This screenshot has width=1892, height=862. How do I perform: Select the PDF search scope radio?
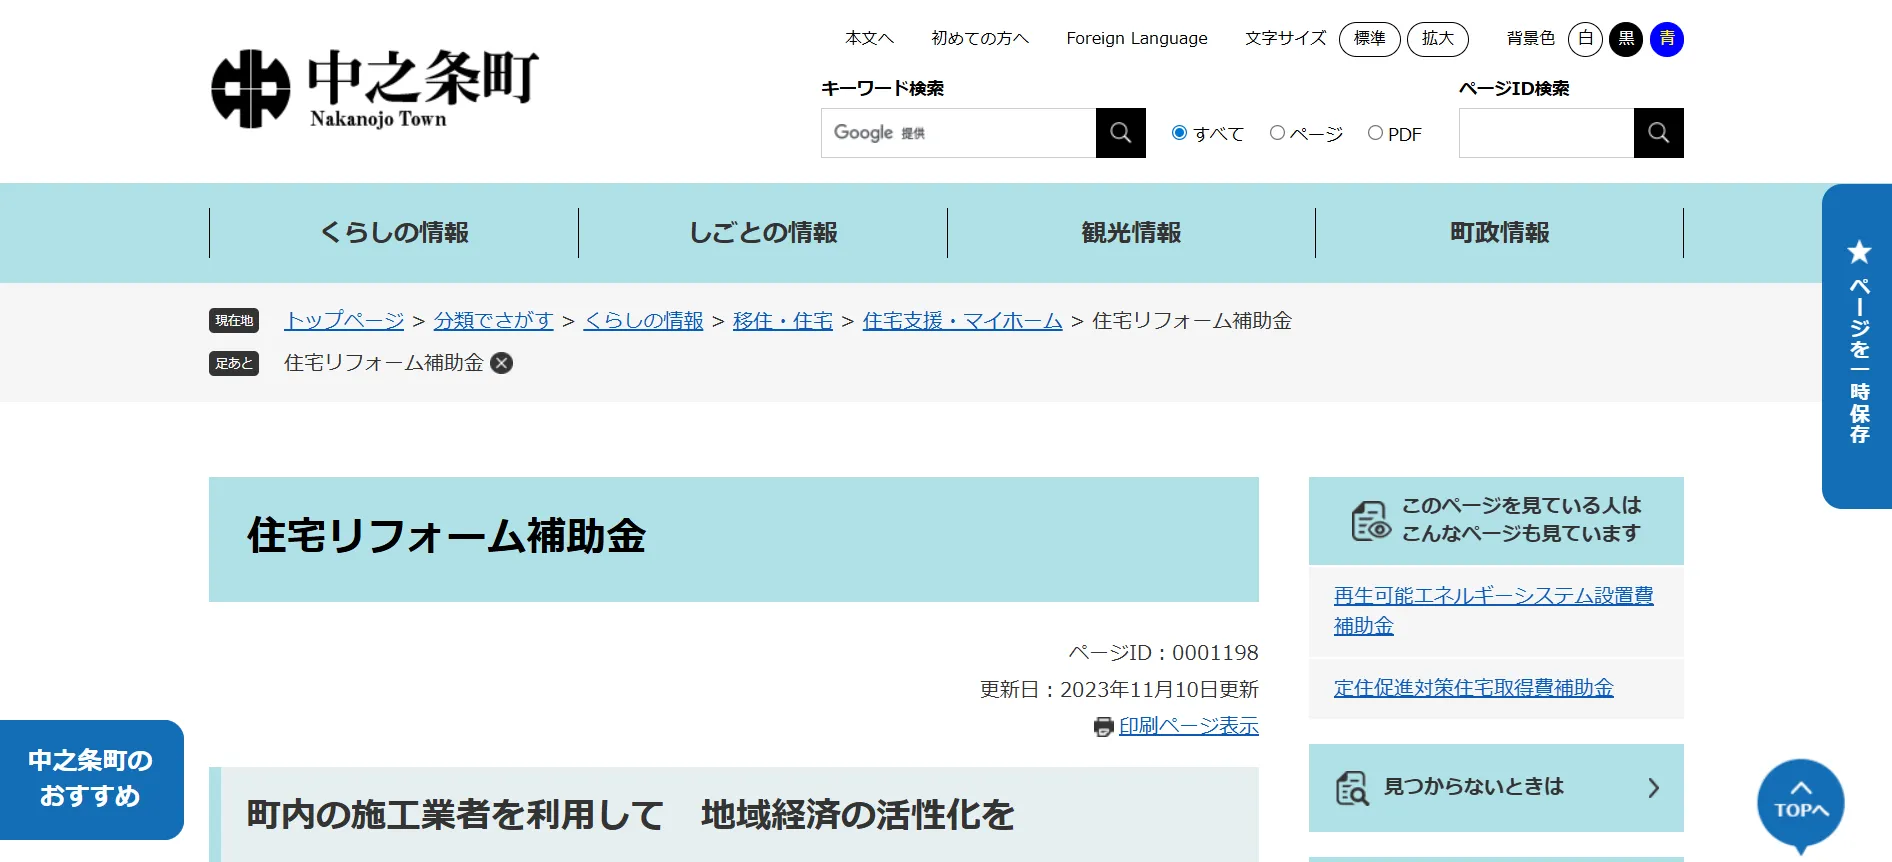(x=1375, y=133)
